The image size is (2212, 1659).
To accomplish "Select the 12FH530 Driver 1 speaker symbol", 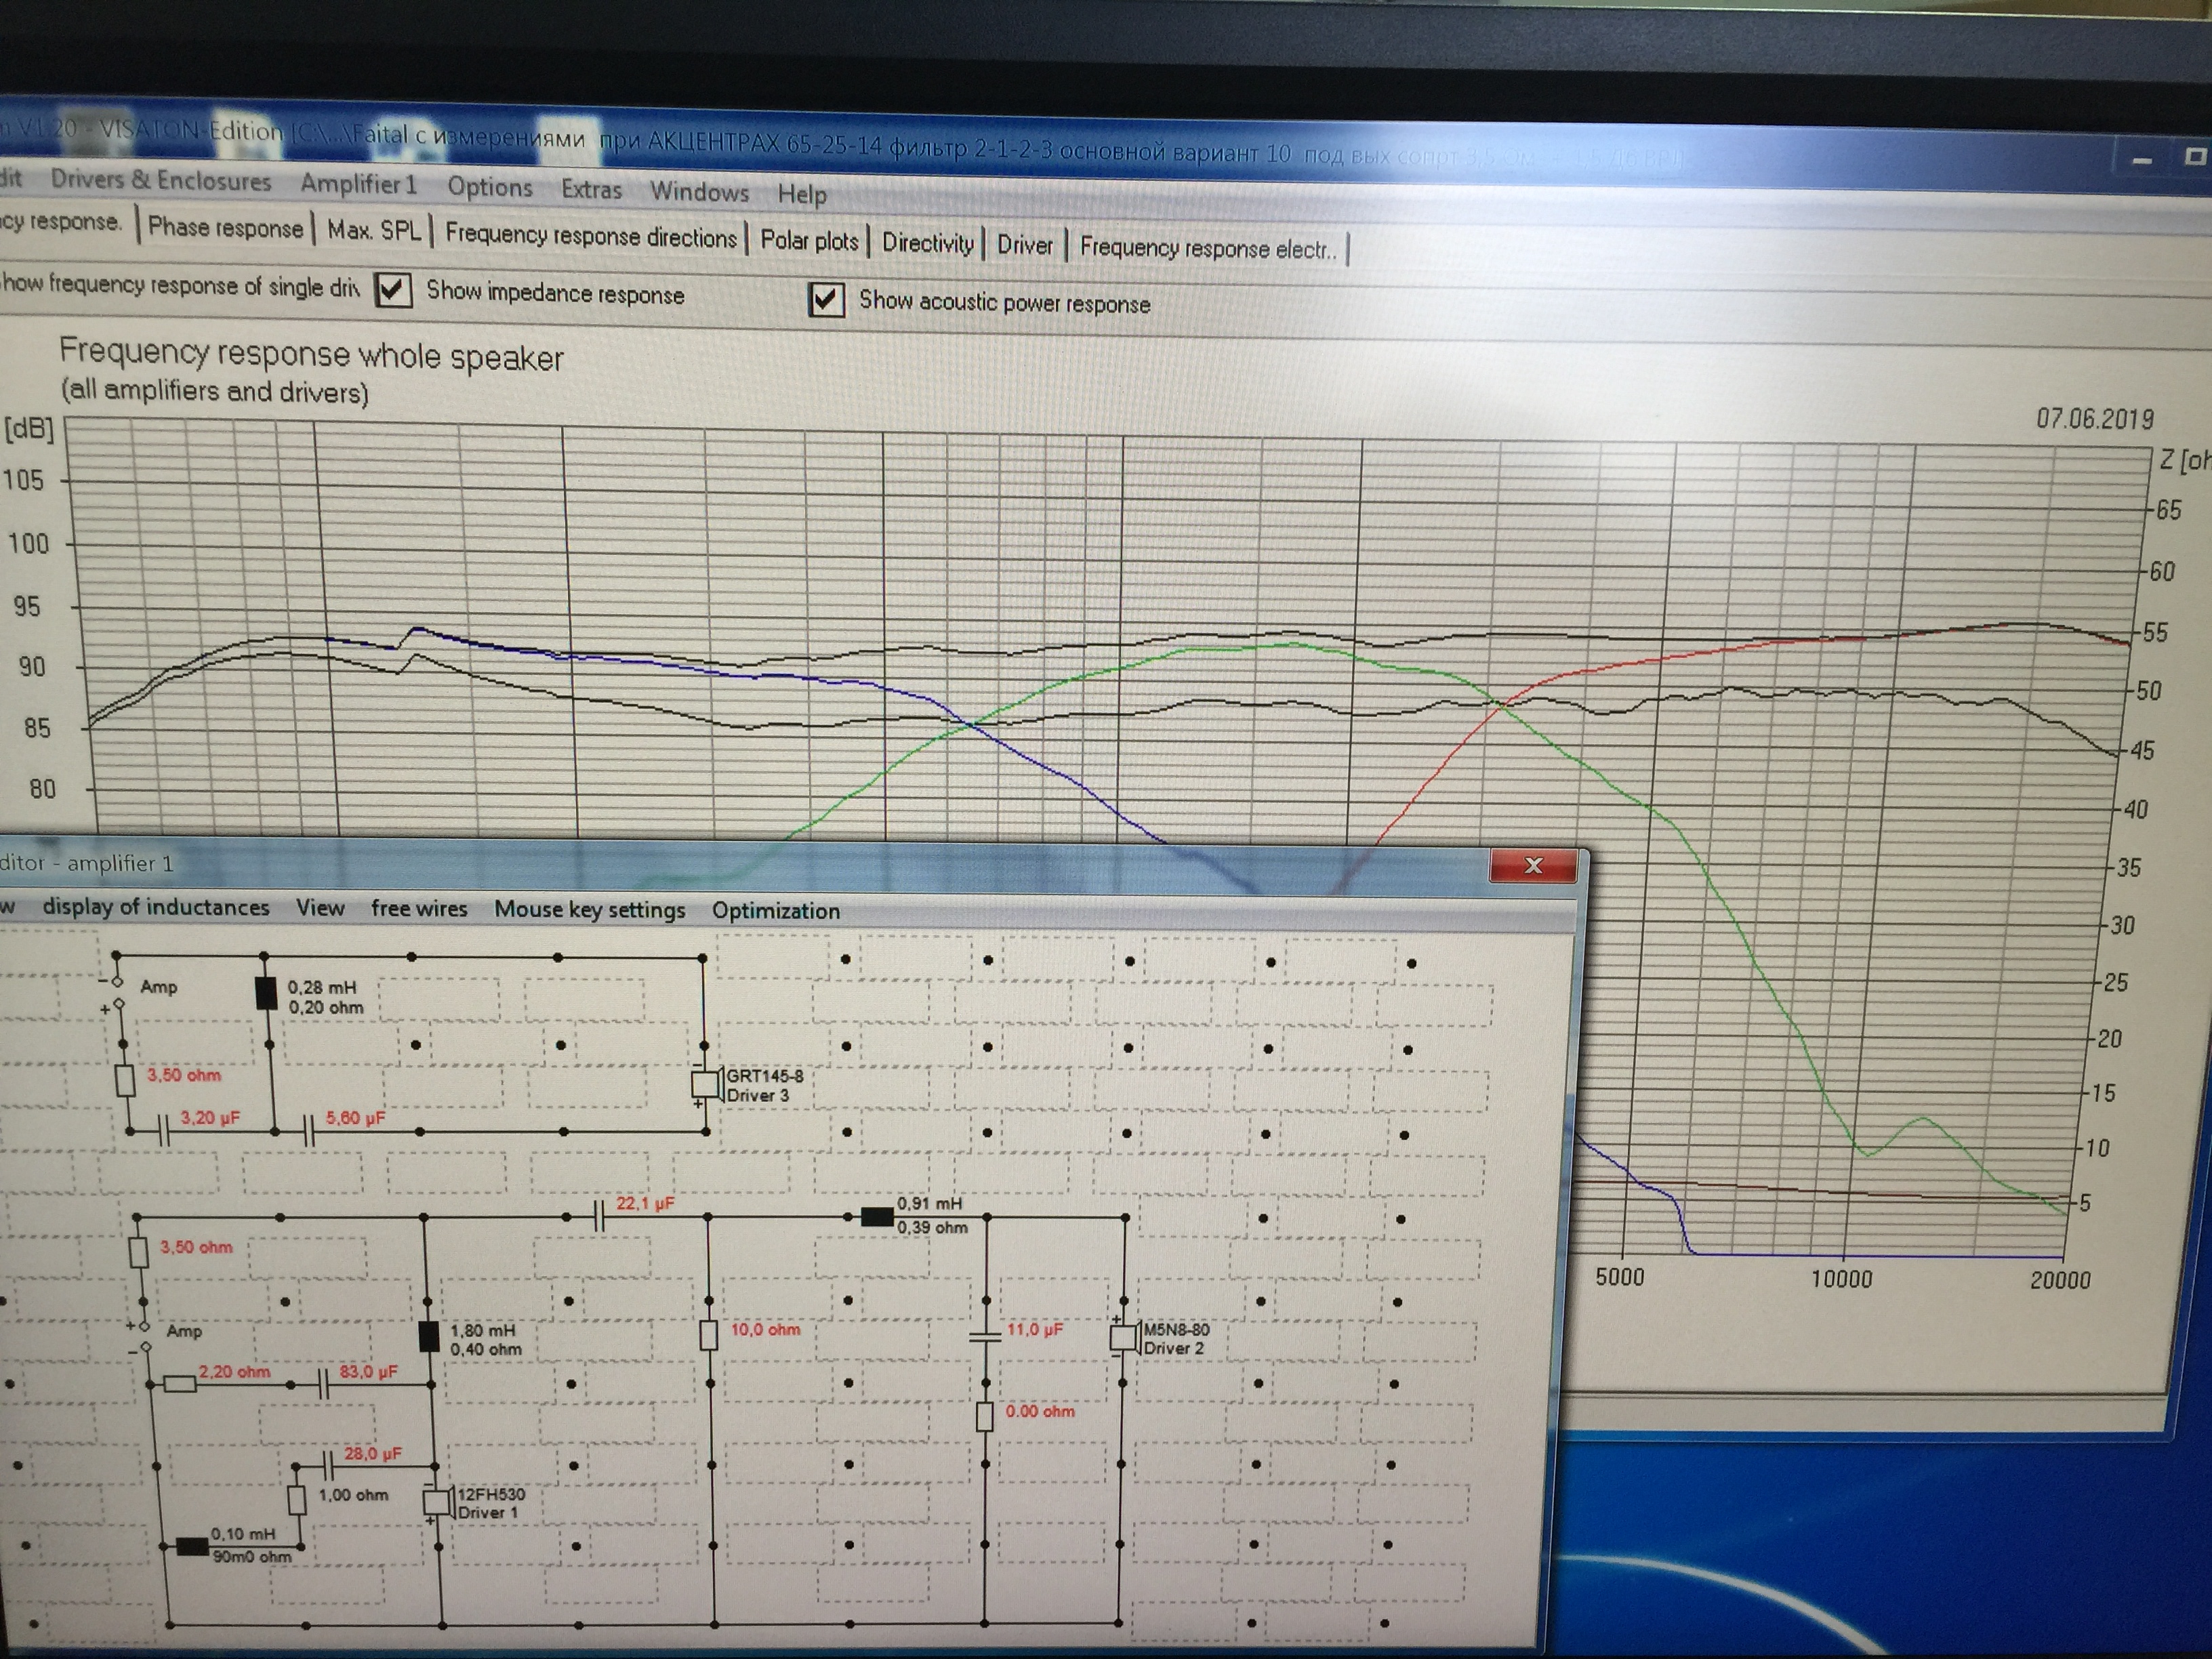I will pos(438,1501).
